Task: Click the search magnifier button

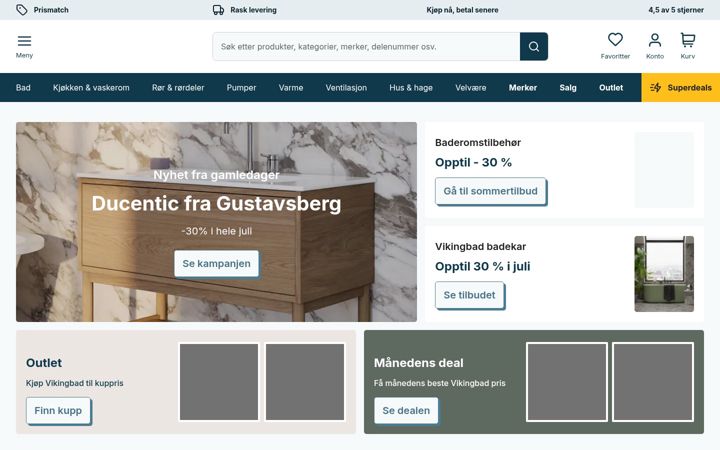Action: click(x=534, y=46)
